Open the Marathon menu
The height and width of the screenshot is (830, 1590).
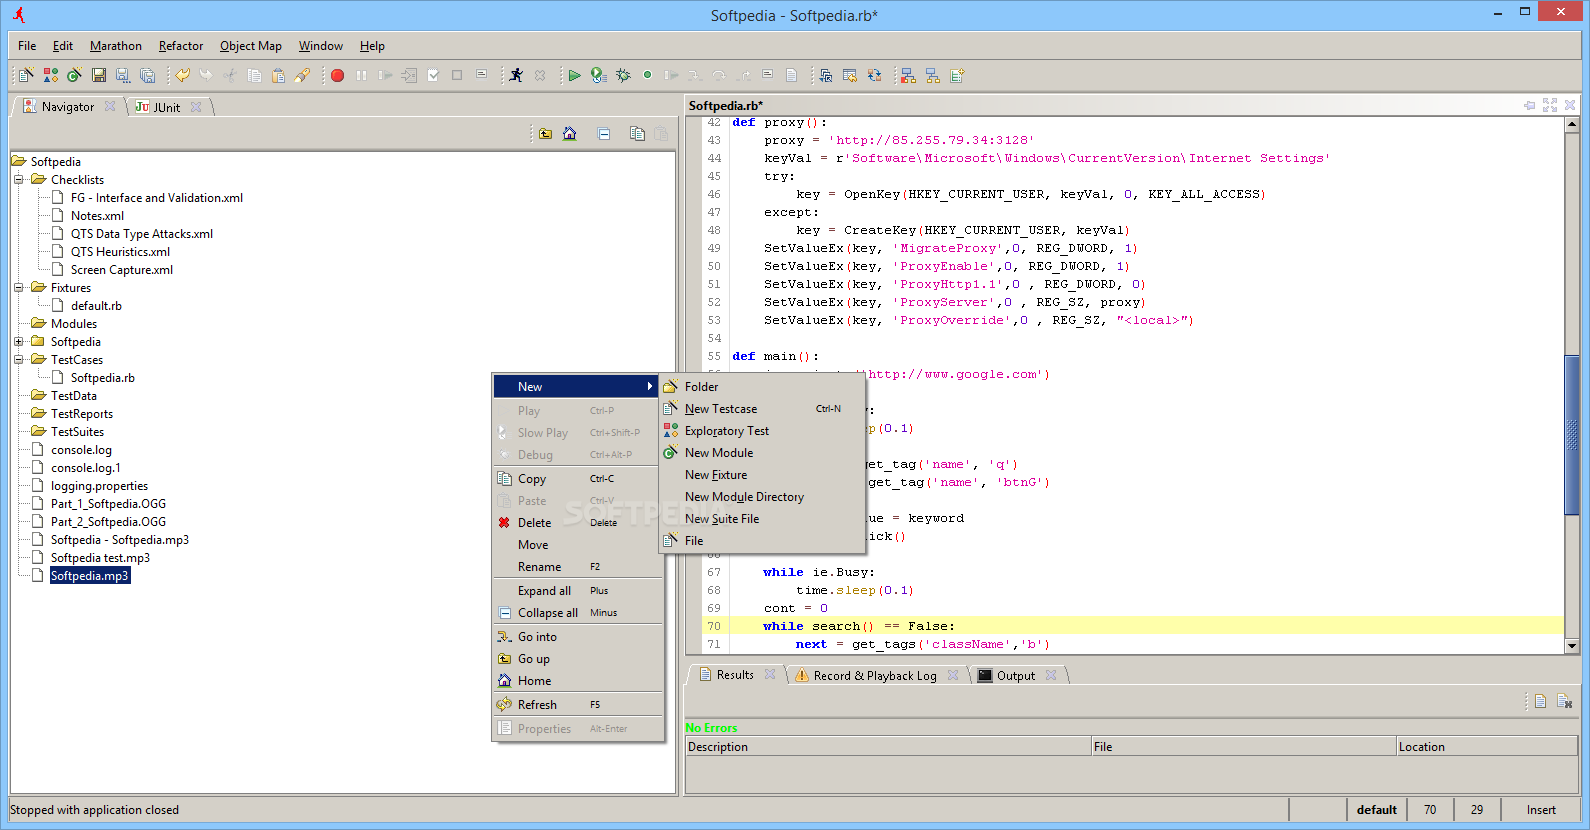(x=116, y=46)
